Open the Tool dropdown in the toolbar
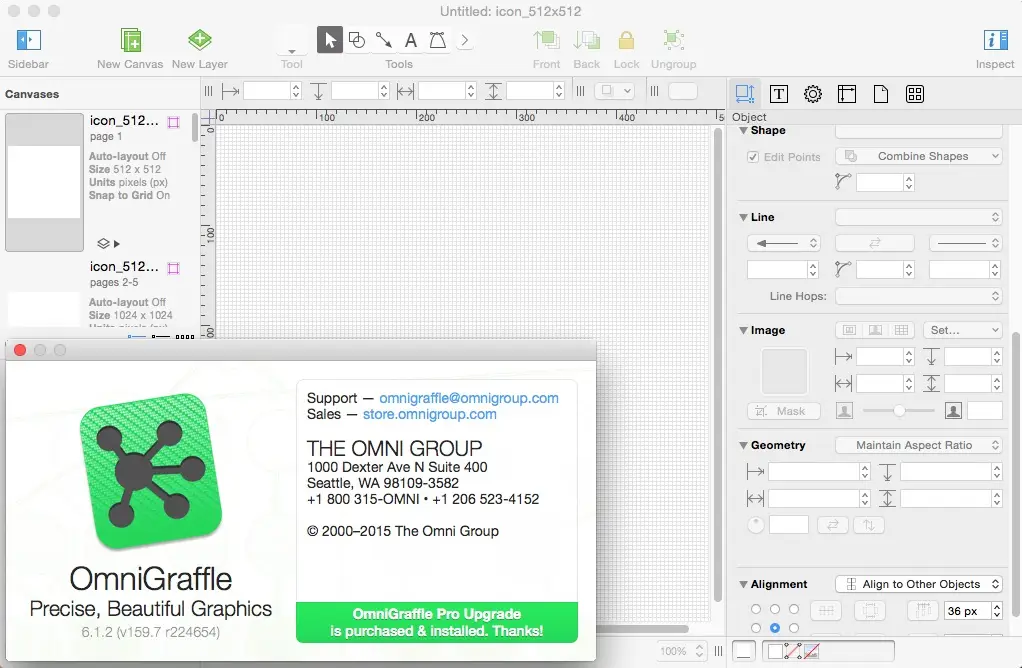 291,42
